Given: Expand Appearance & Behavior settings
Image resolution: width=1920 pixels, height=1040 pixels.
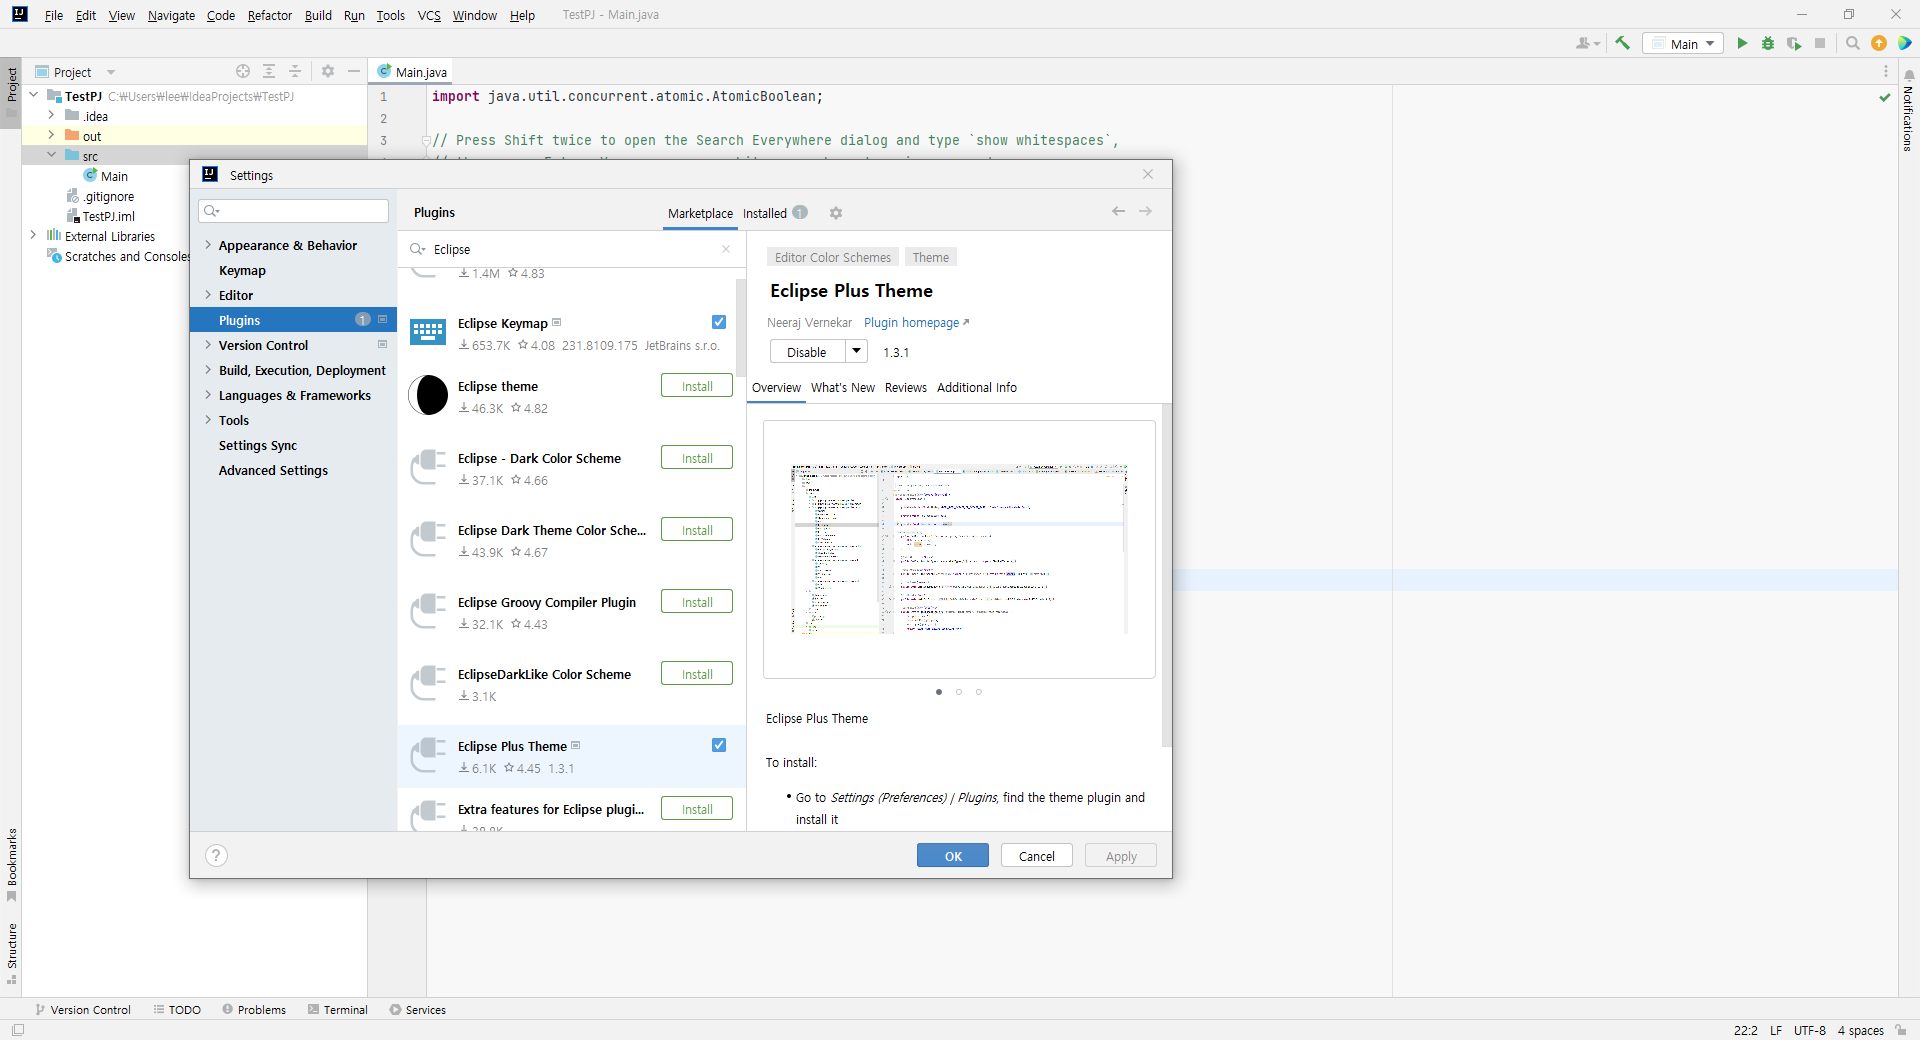Looking at the screenshot, I should 208,245.
